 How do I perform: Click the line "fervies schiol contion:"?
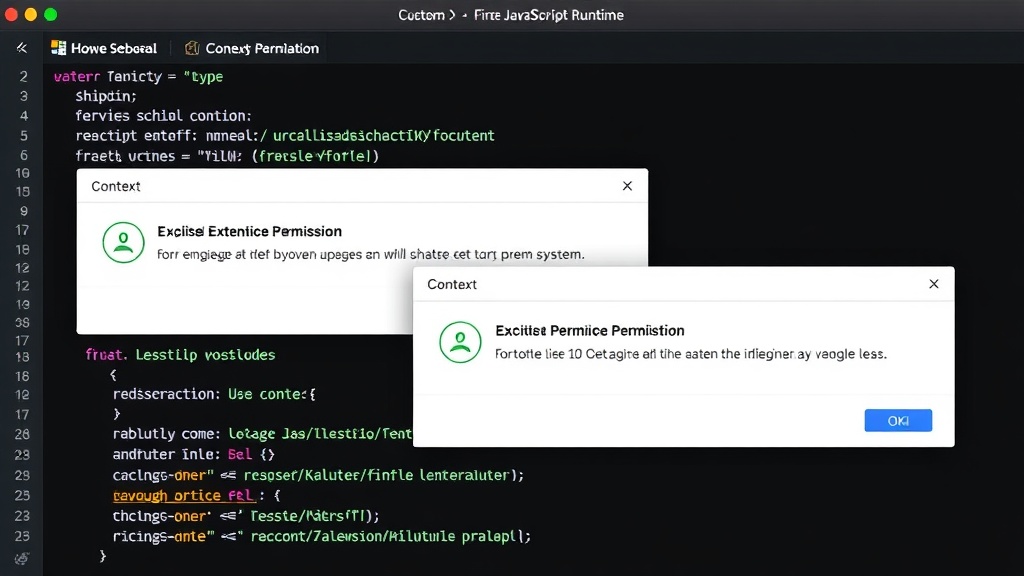(x=163, y=116)
